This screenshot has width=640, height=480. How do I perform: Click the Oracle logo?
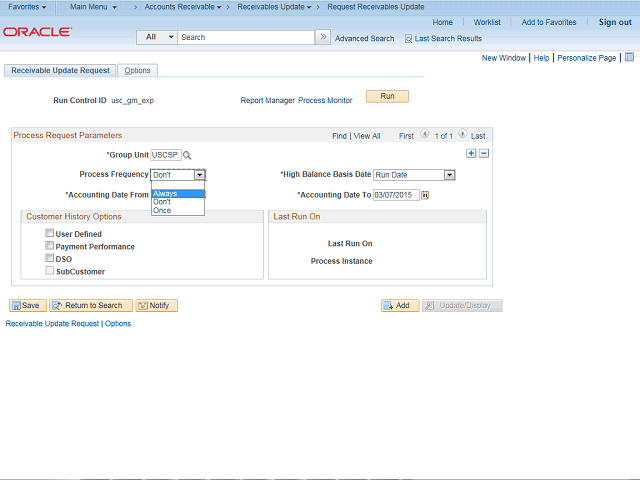coord(38,32)
